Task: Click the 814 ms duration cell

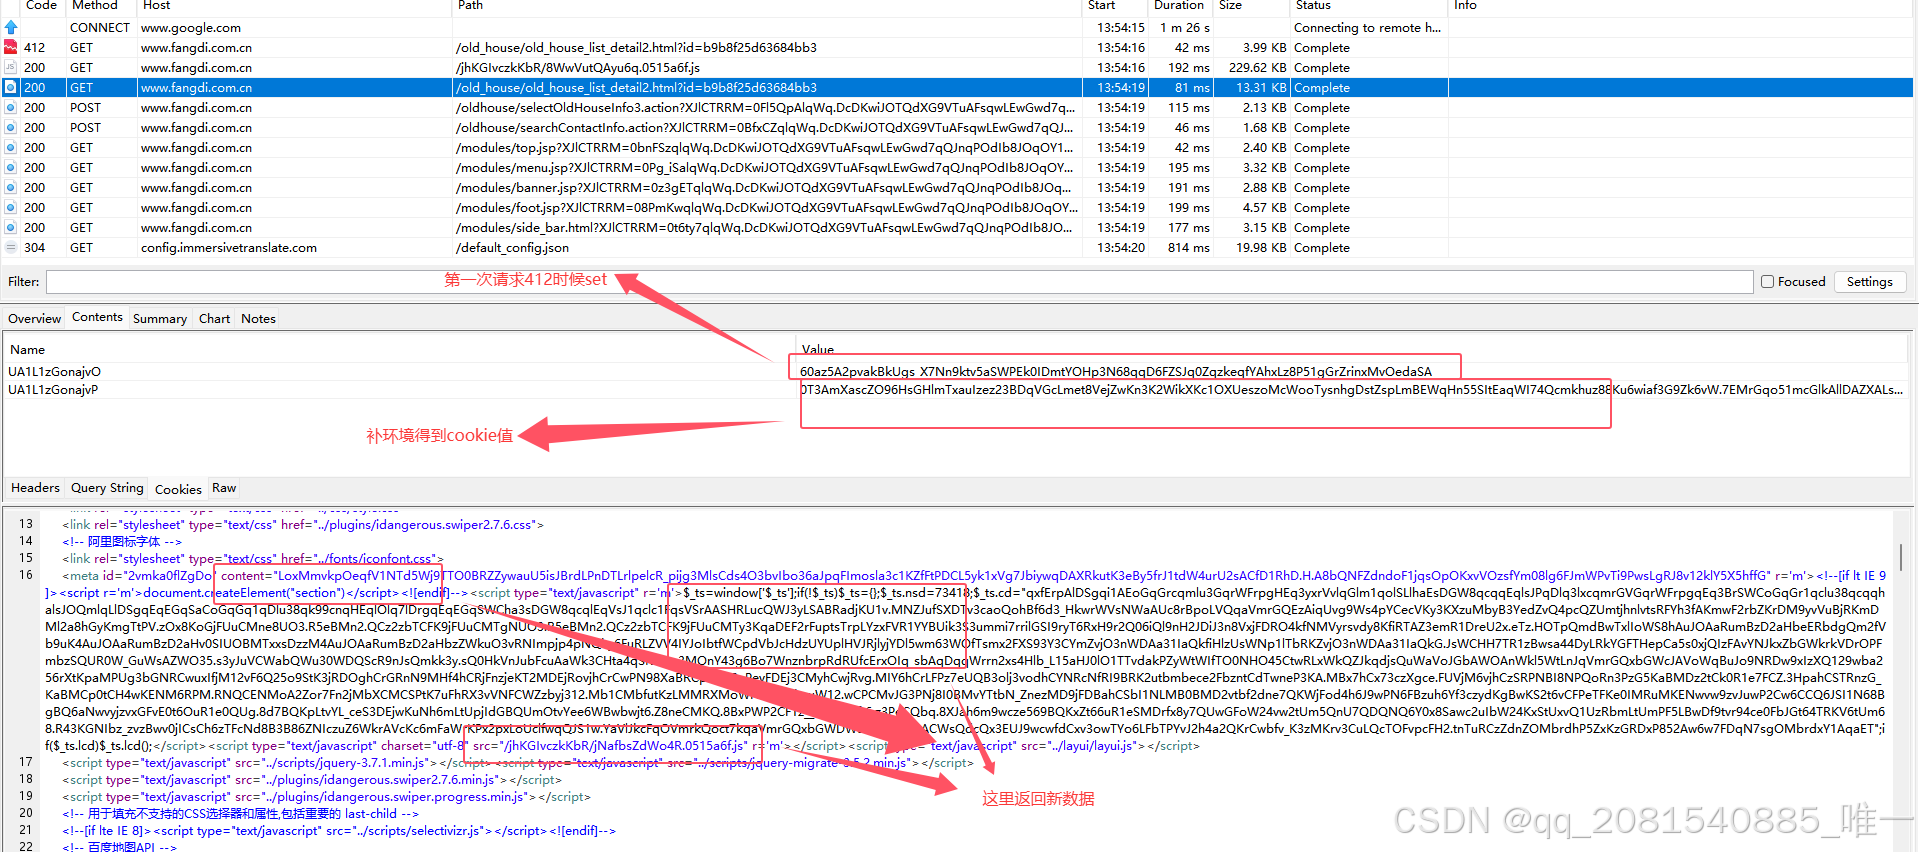Action: [1188, 247]
